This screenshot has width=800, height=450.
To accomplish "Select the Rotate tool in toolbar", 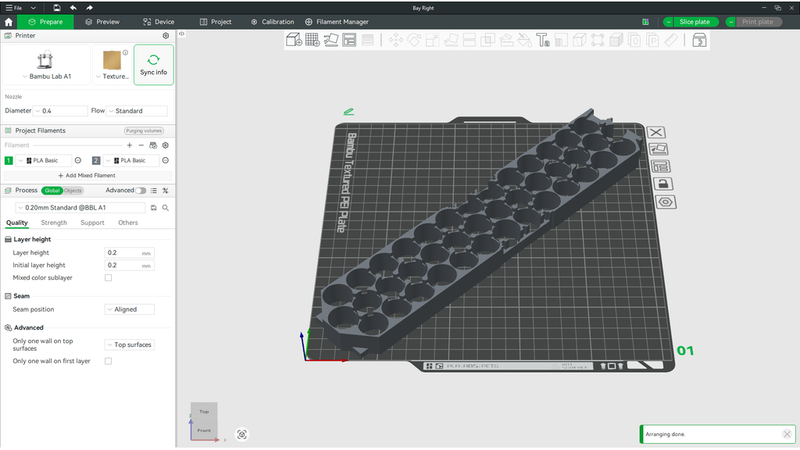I will click(x=414, y=40).
